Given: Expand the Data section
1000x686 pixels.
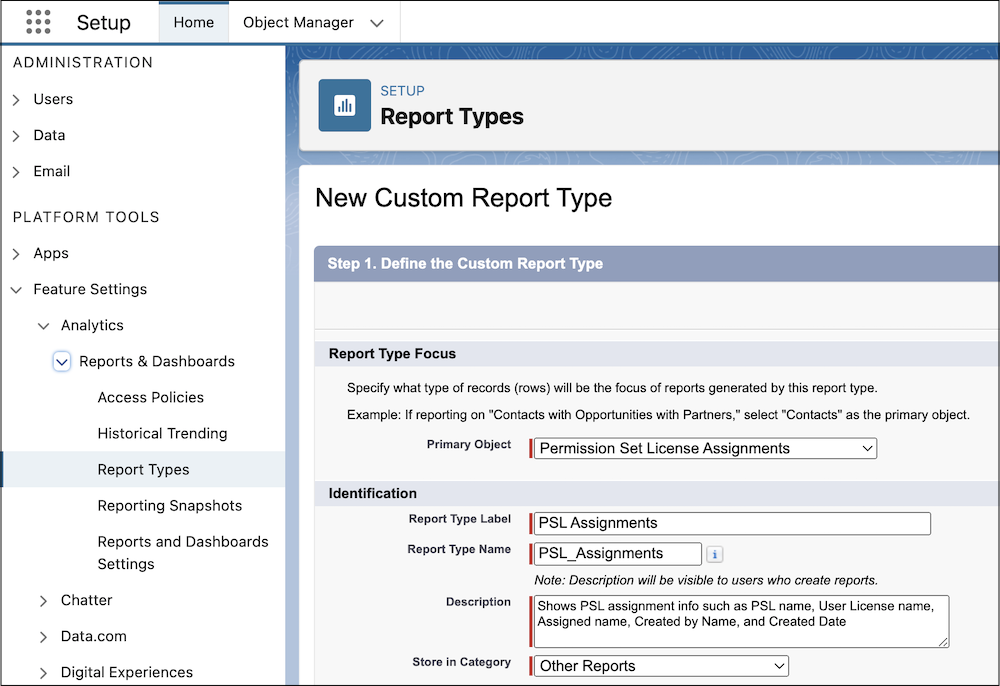Looking at the screenshot, I should click(16, 136).
